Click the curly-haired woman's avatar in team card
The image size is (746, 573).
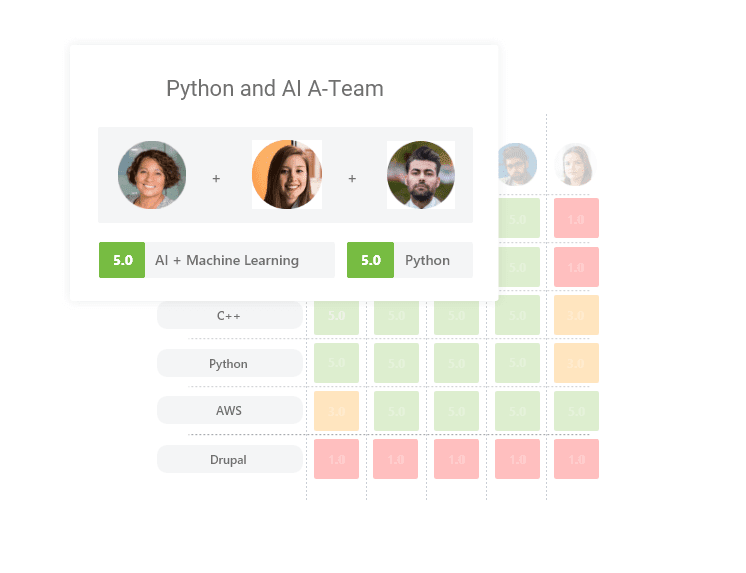(152, 175)
